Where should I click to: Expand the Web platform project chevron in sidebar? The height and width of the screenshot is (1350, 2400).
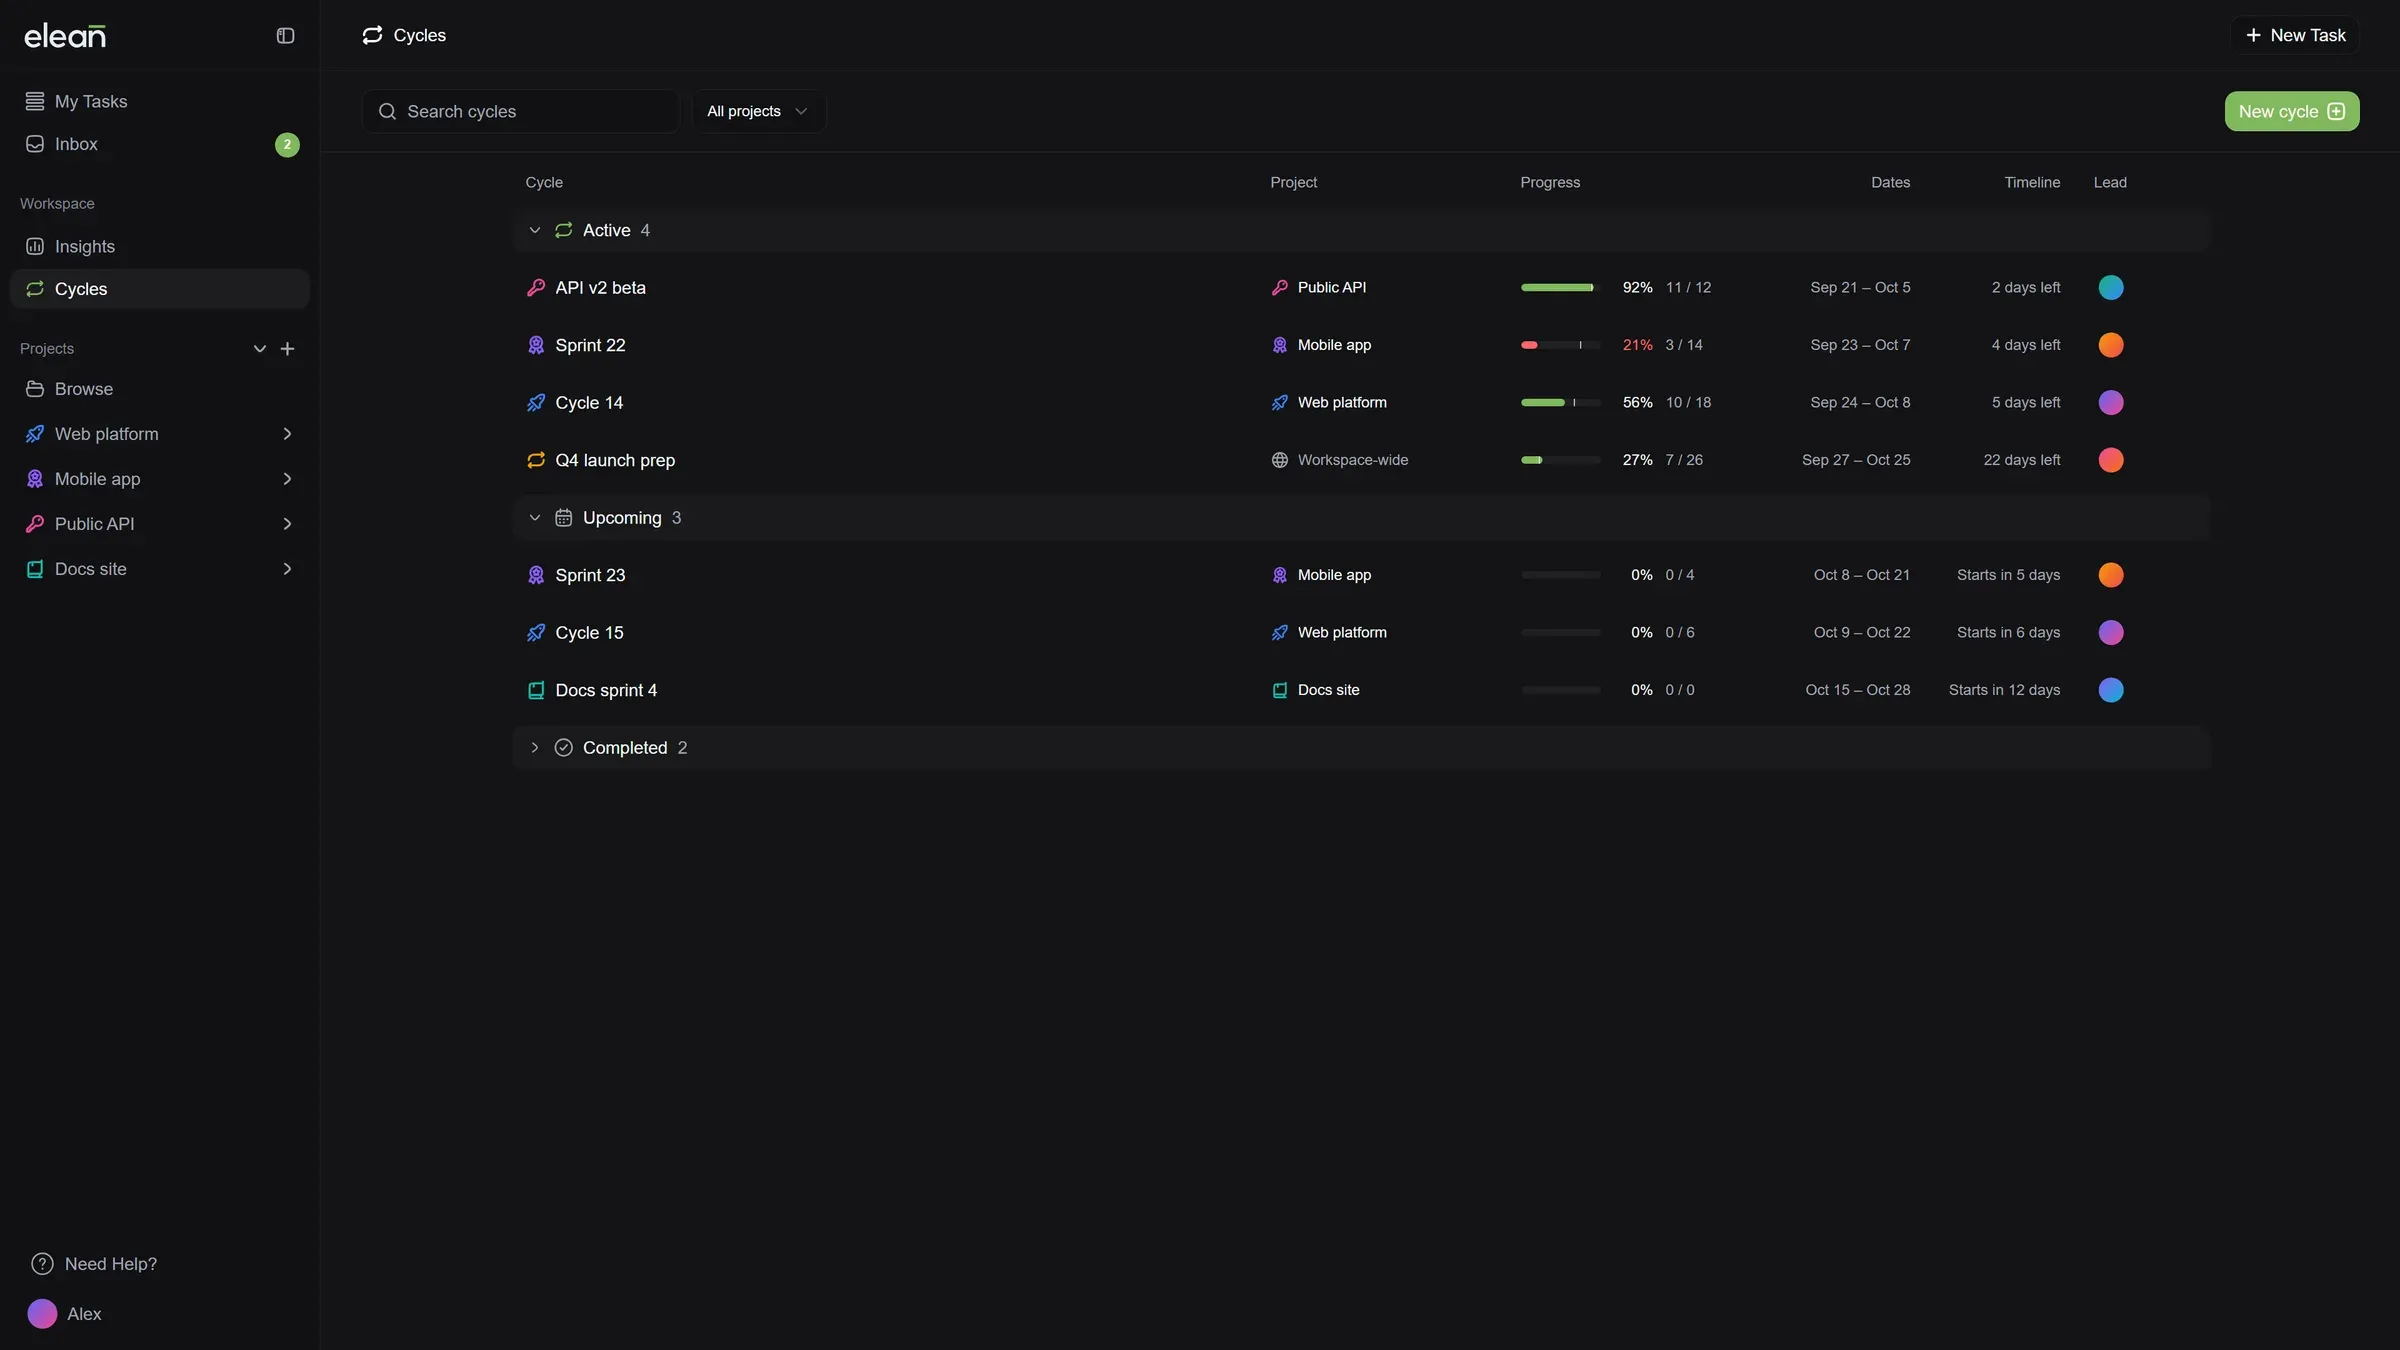click(x=287, y=434)
